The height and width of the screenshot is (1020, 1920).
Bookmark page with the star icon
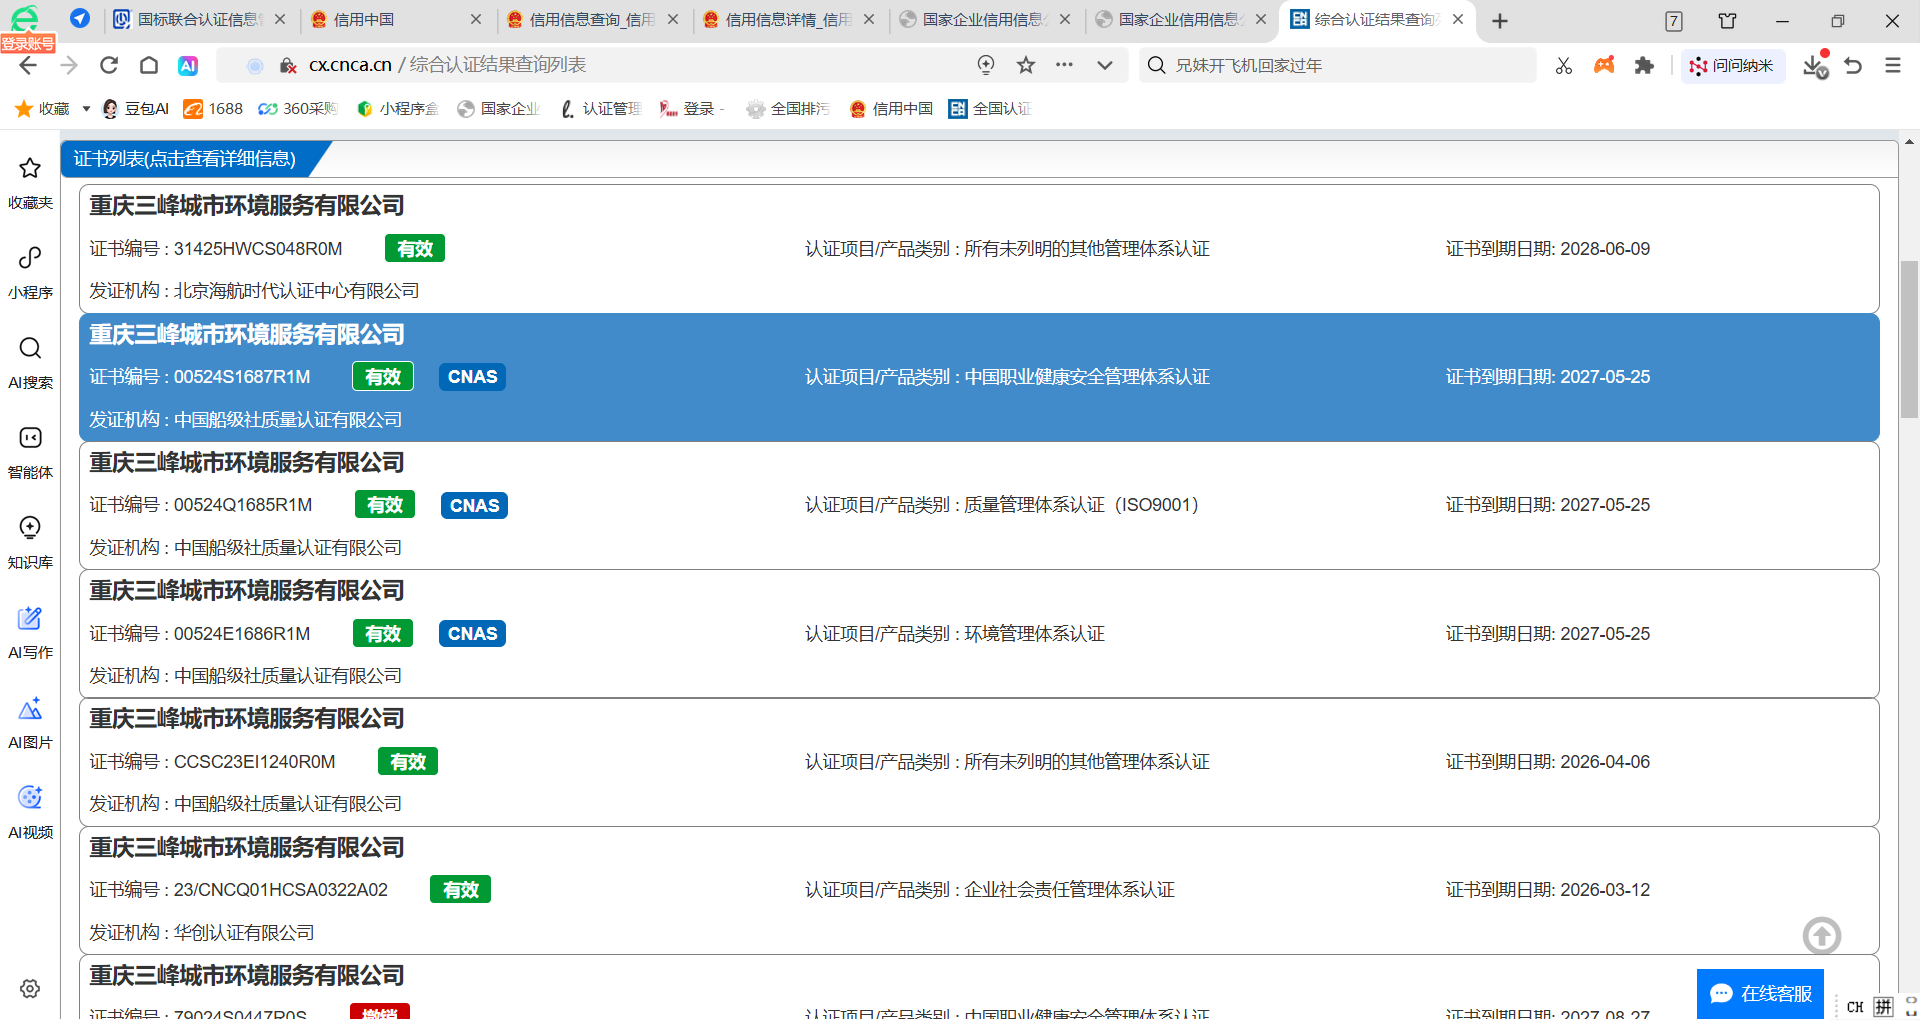(1025, 65)
